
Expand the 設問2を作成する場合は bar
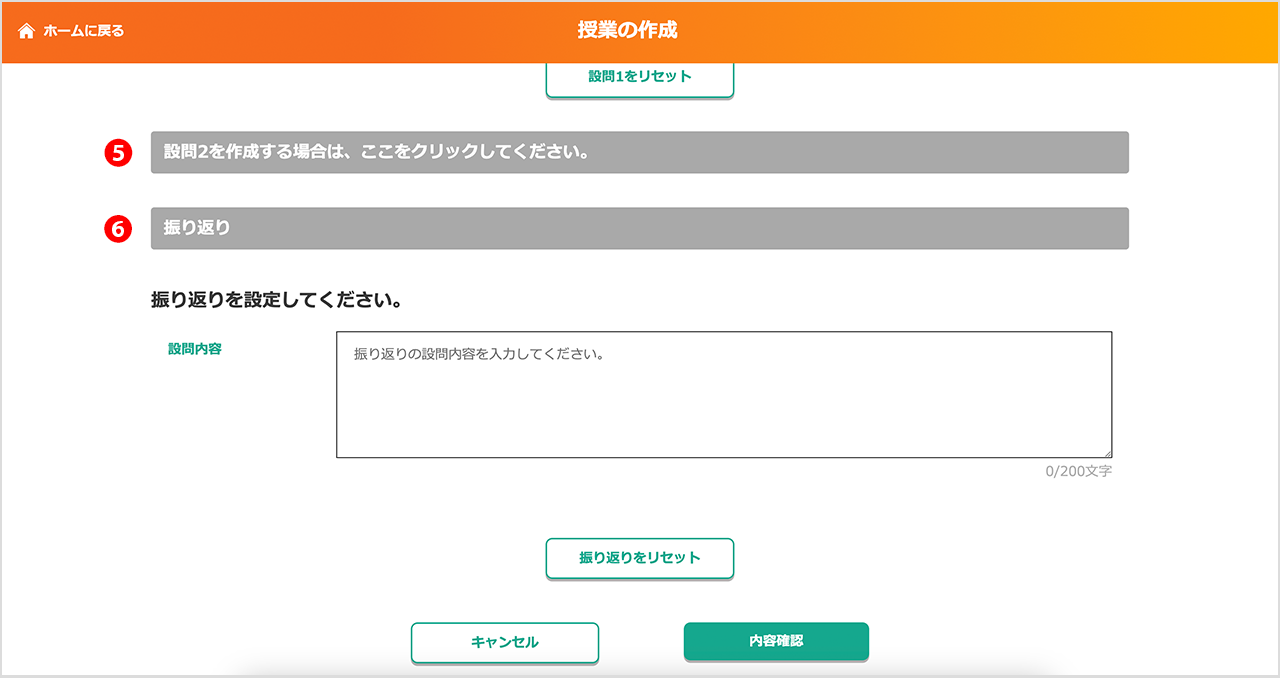pos(640,153)
